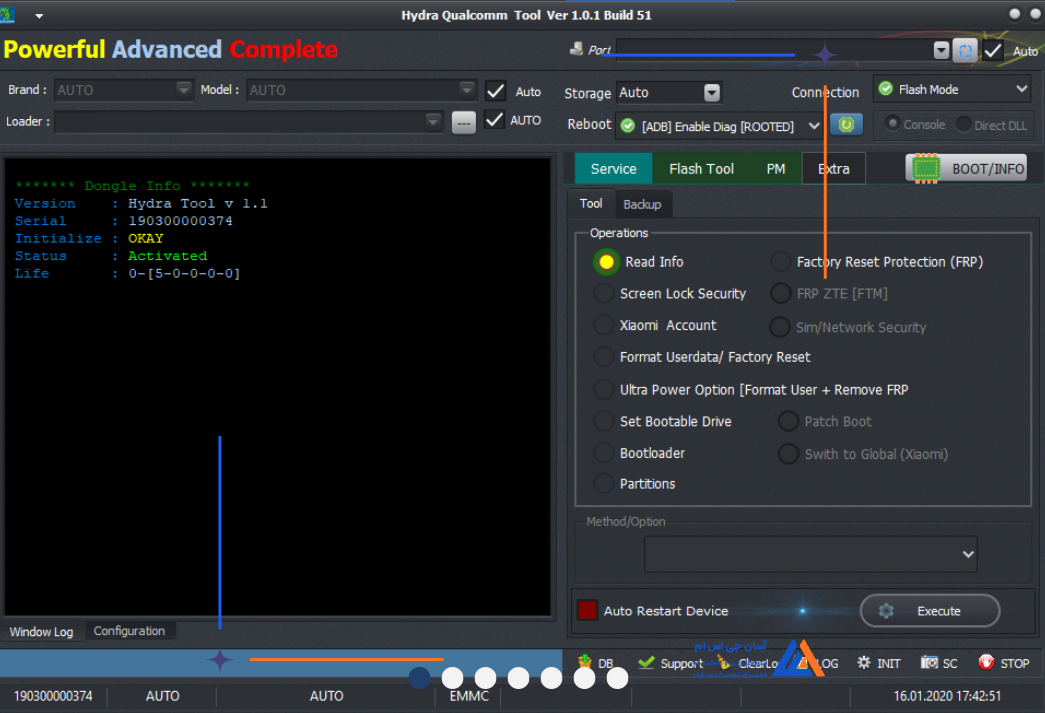The height and width of the screenshot is (713, 1045).
Task: Open the Backup sub-tab
Action: [x=642, y=205]
